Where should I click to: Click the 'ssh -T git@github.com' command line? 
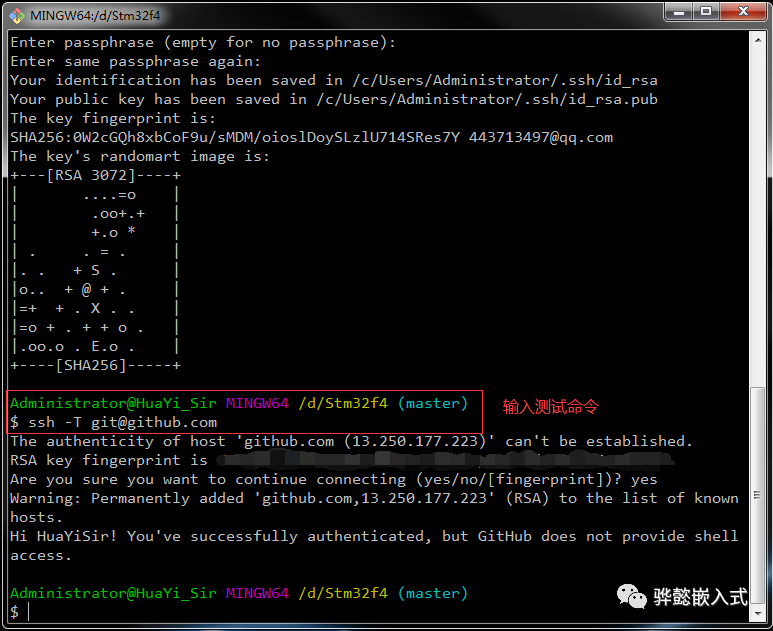click(113, 422)
